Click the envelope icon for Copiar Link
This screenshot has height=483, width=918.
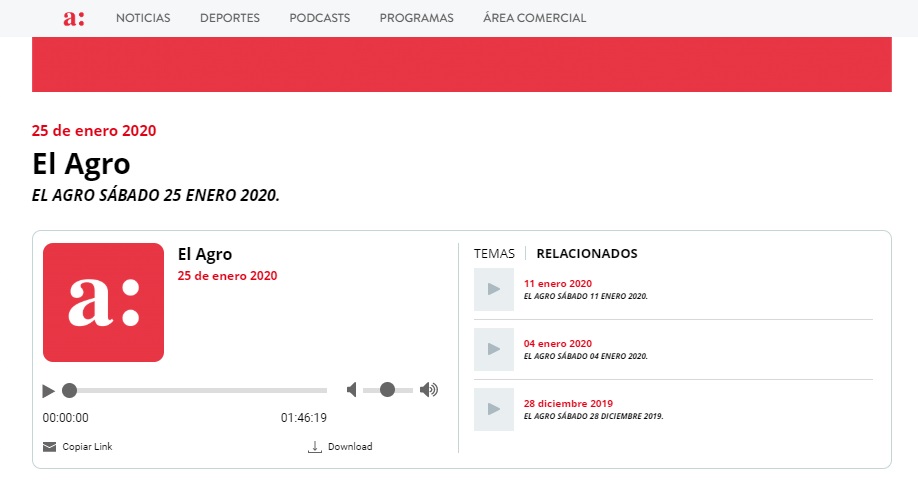[x=49, y=447]
